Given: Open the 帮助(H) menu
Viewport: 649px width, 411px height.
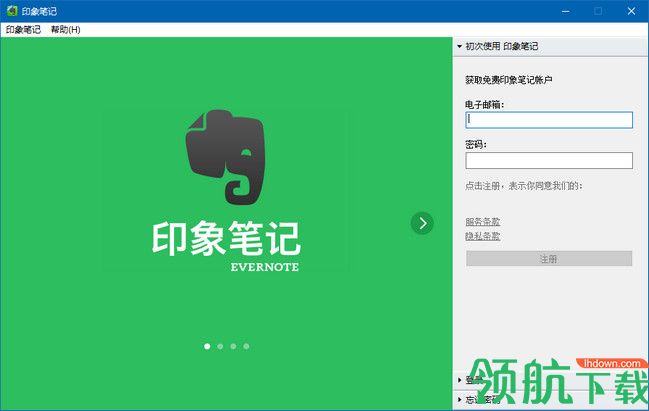Looking at the screenshot, I should (x=65, y=29).
